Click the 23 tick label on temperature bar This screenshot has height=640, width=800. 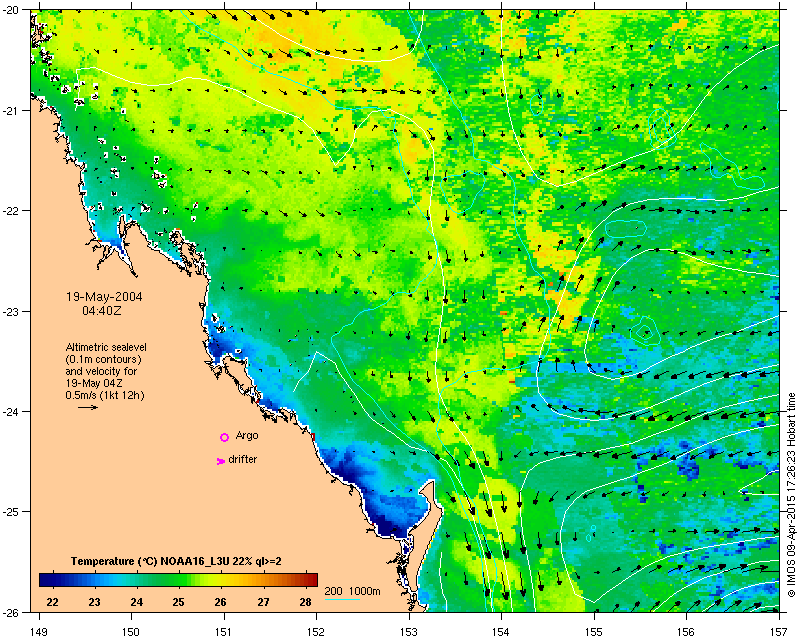click(x=94, y=602)
